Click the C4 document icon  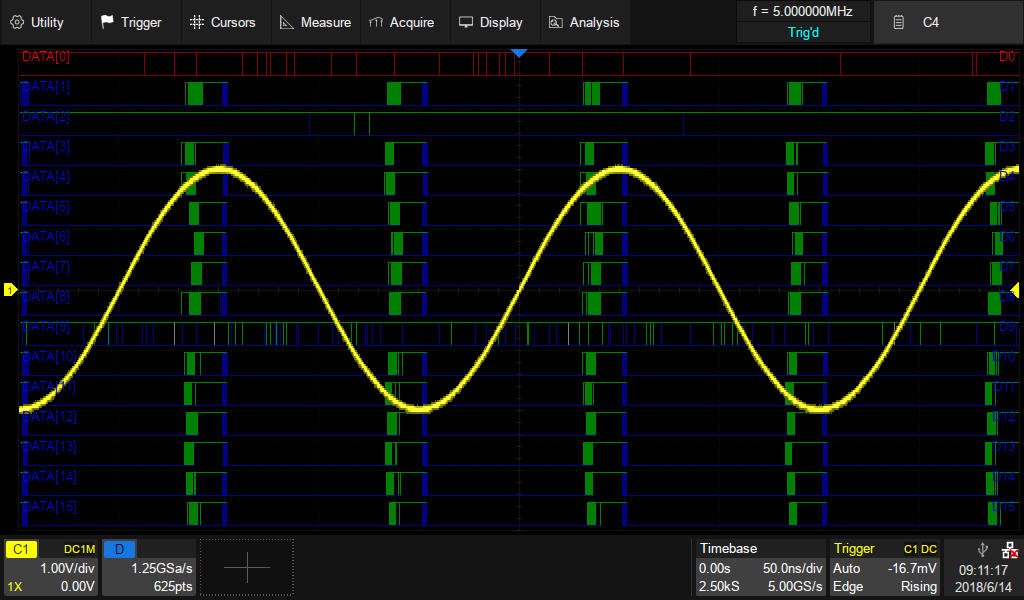coord(900,22)
